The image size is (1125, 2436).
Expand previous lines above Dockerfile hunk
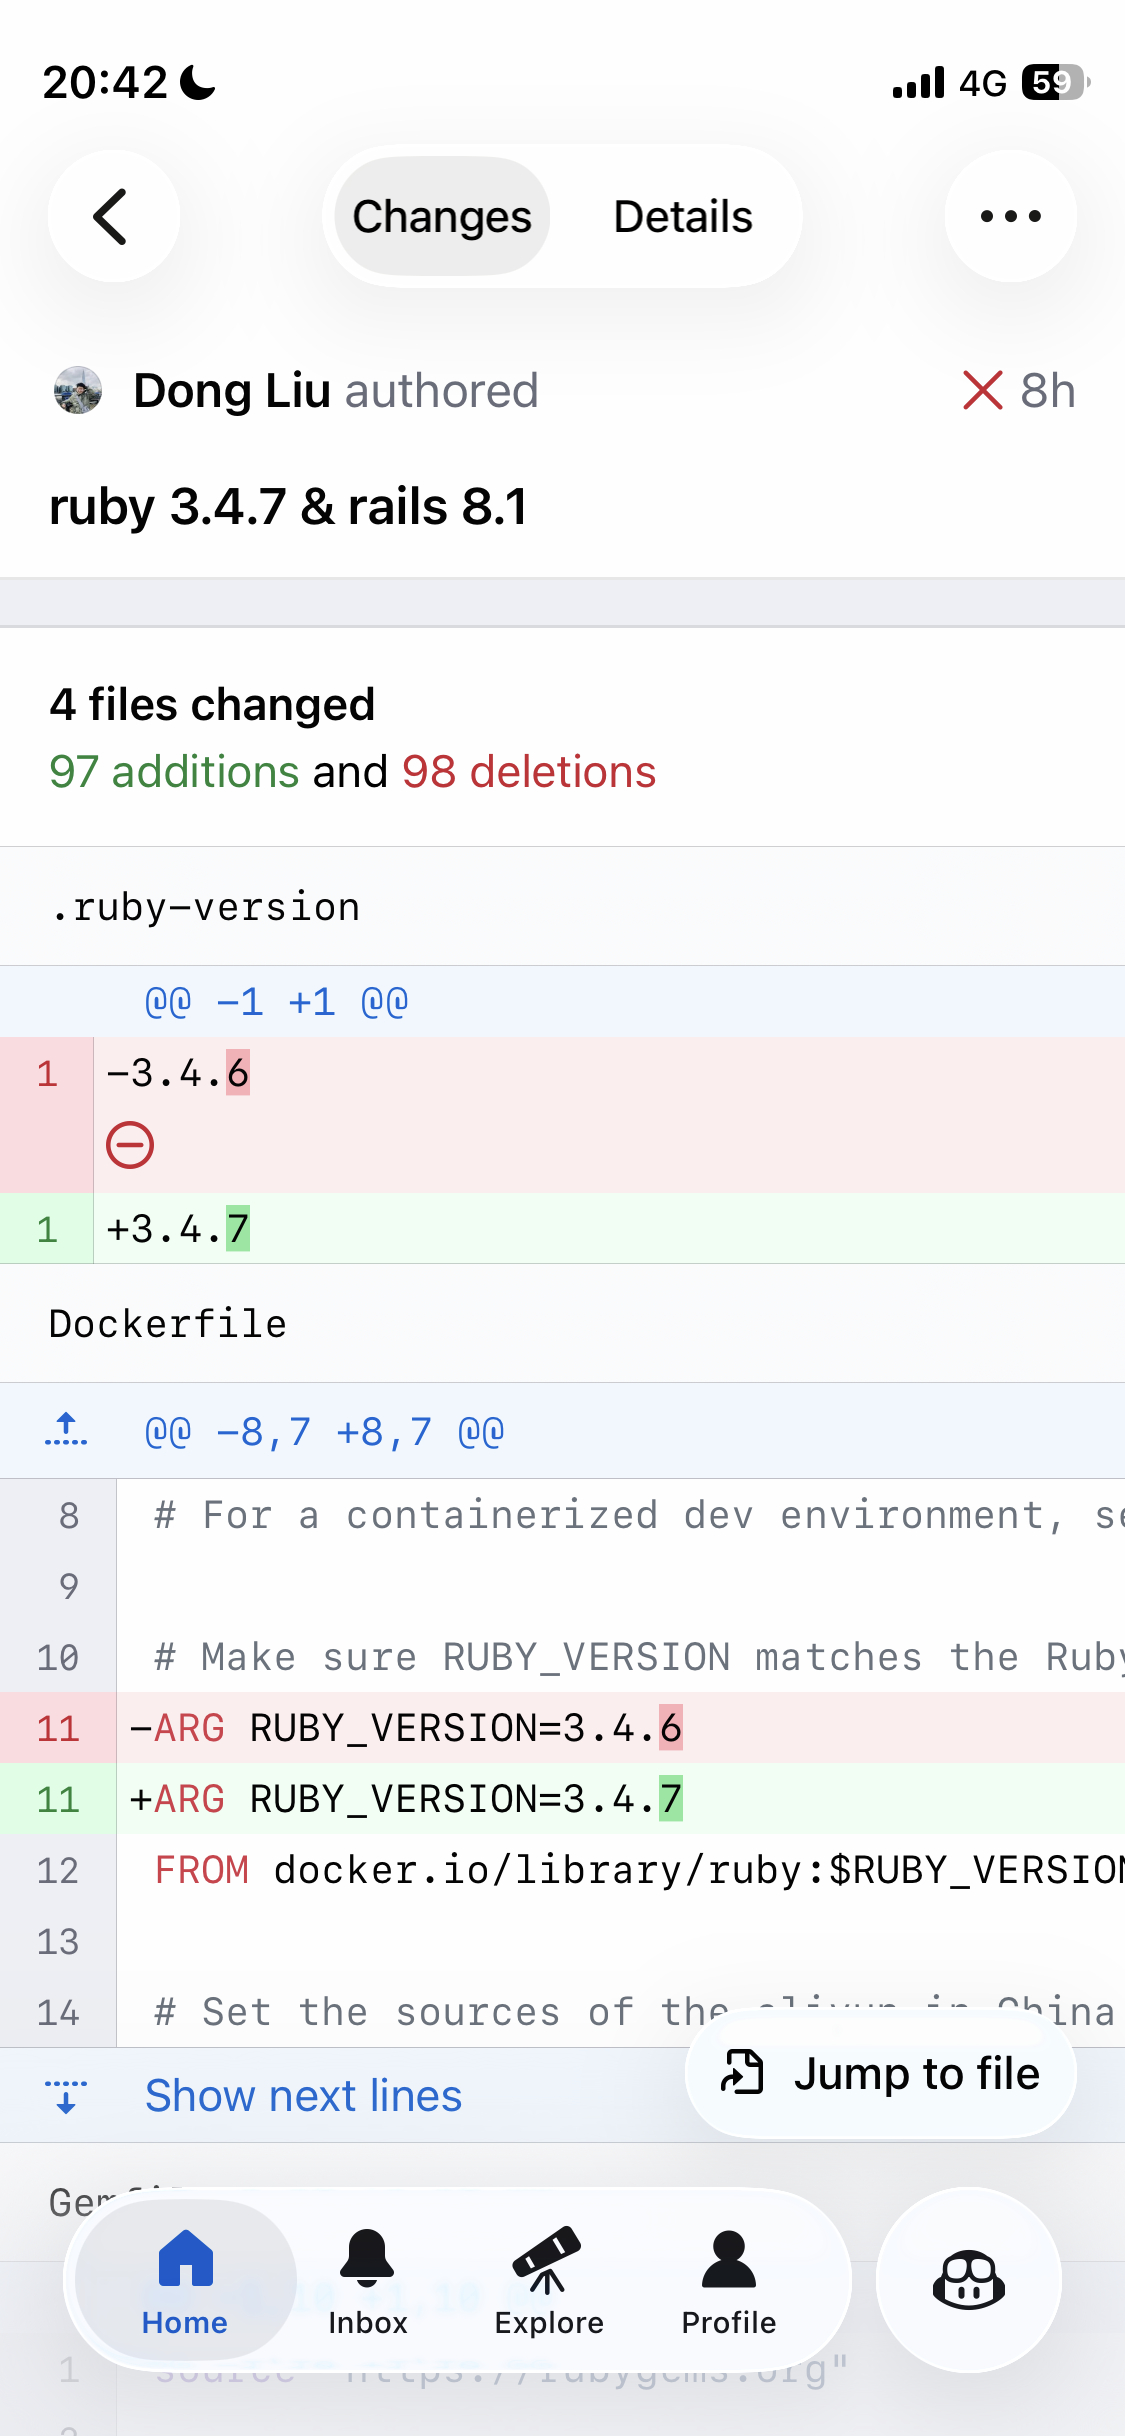[x=66, y=1431]
